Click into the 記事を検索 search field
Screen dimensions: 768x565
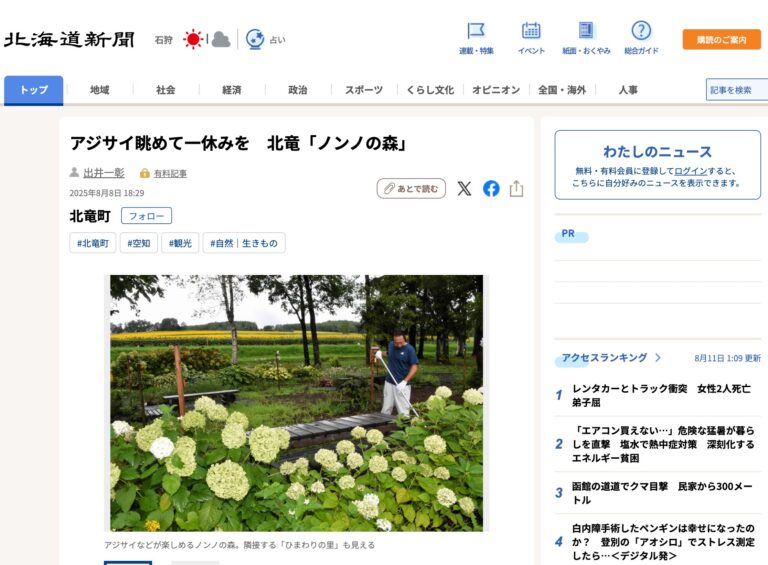click(736, 90)
